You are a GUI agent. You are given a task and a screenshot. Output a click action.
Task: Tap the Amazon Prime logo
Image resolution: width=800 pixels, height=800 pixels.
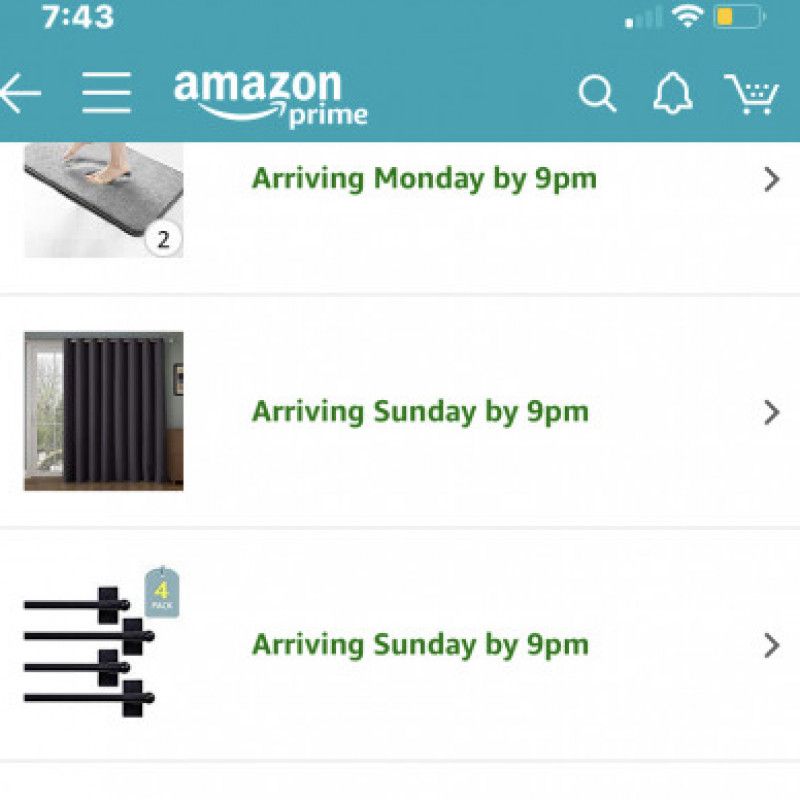[x=270, y=98]
